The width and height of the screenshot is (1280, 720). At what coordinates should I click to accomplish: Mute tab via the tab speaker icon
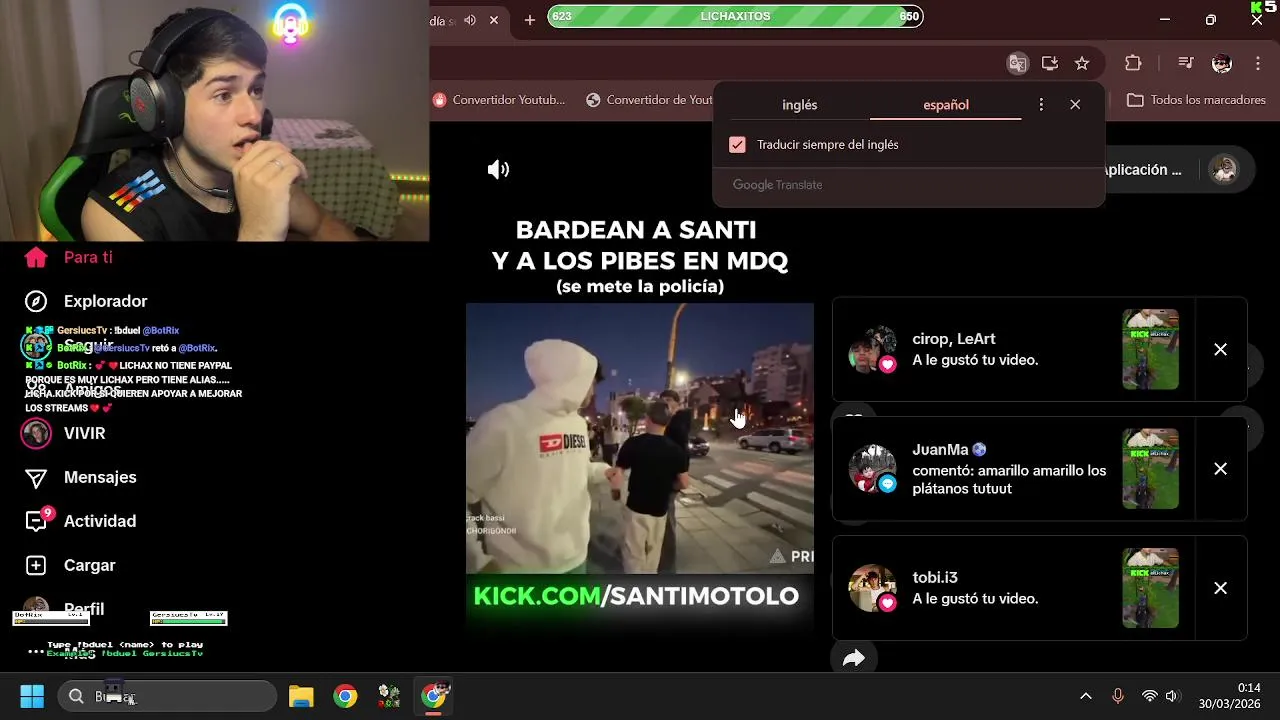tap(469, 20)
